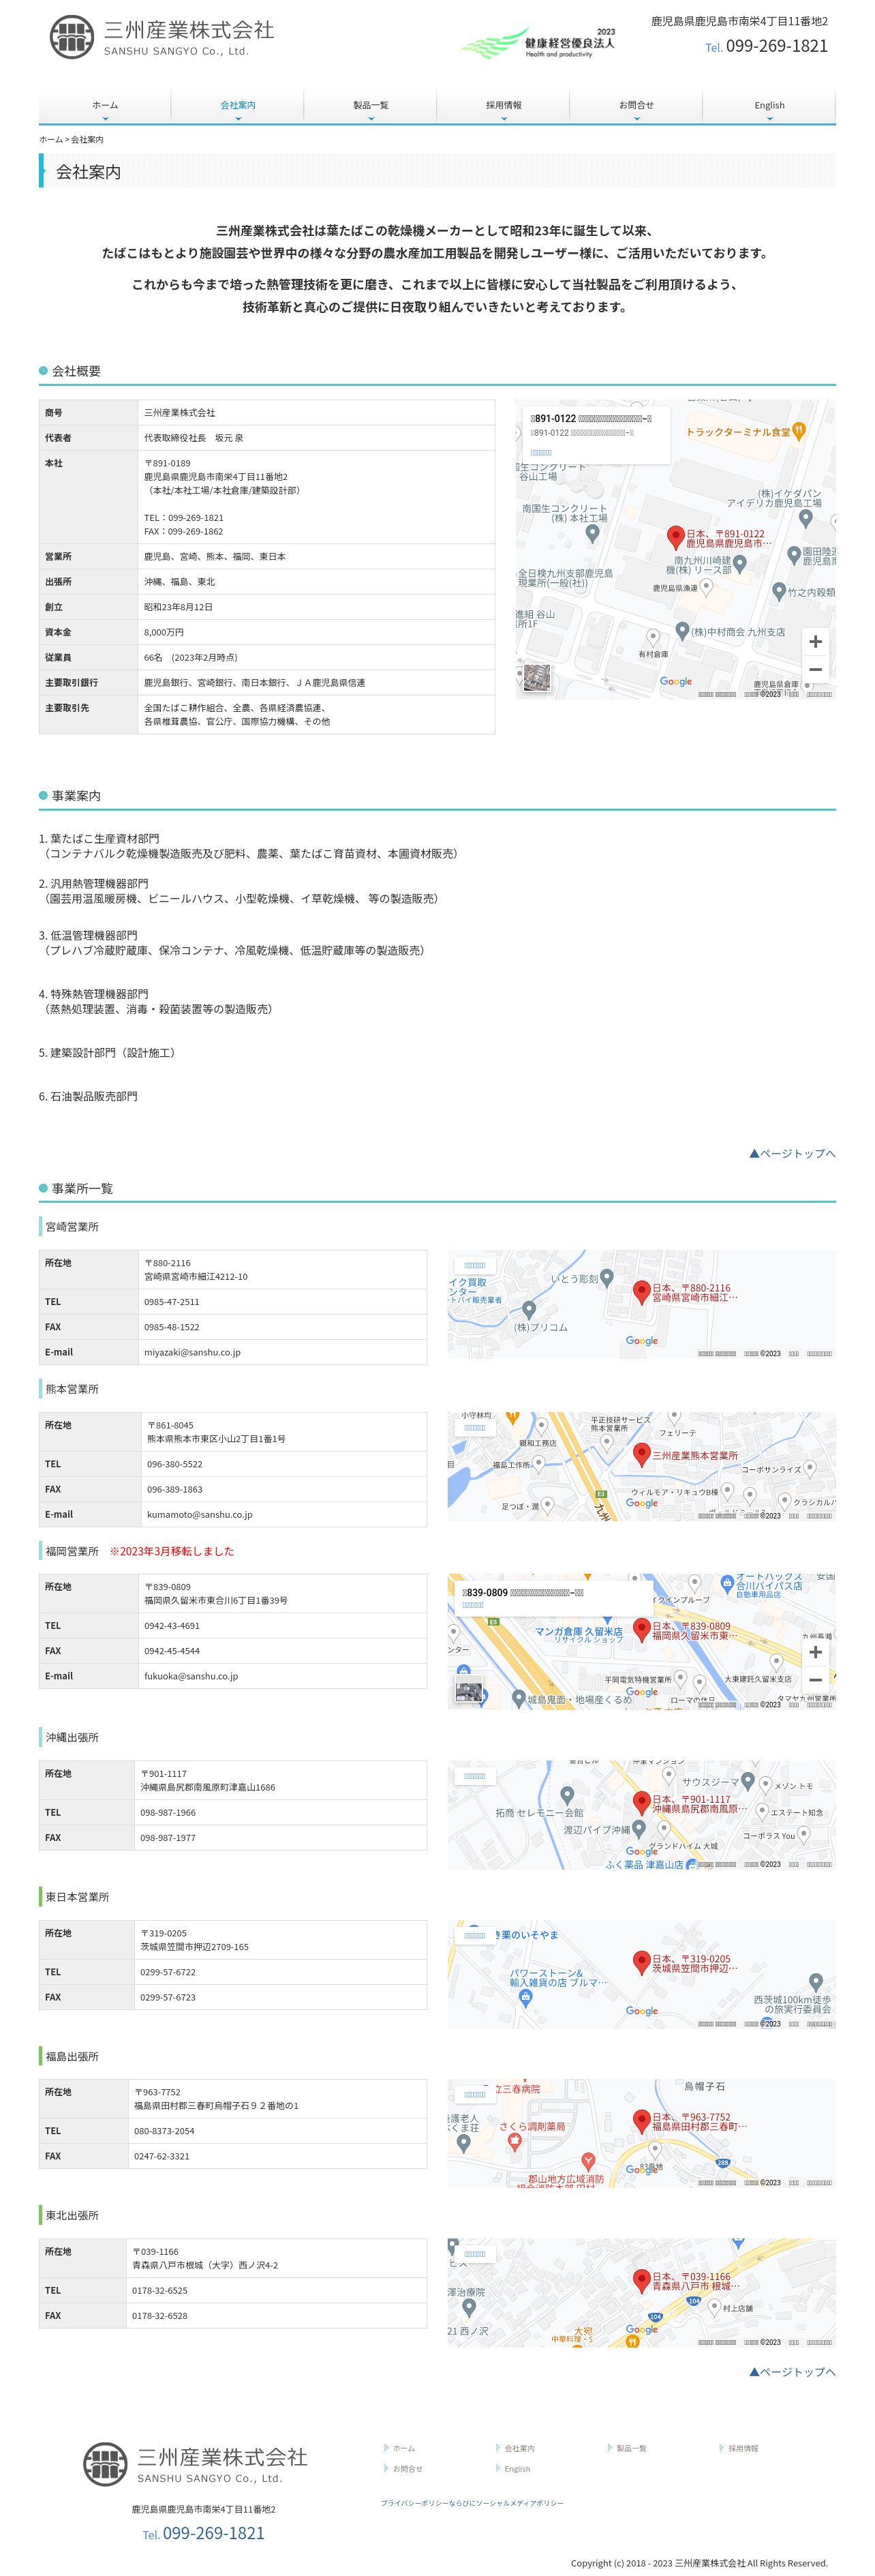This screenshot has width=875, height=2576.
Task: Open footer English link
Action: [x=517, y=2469]
